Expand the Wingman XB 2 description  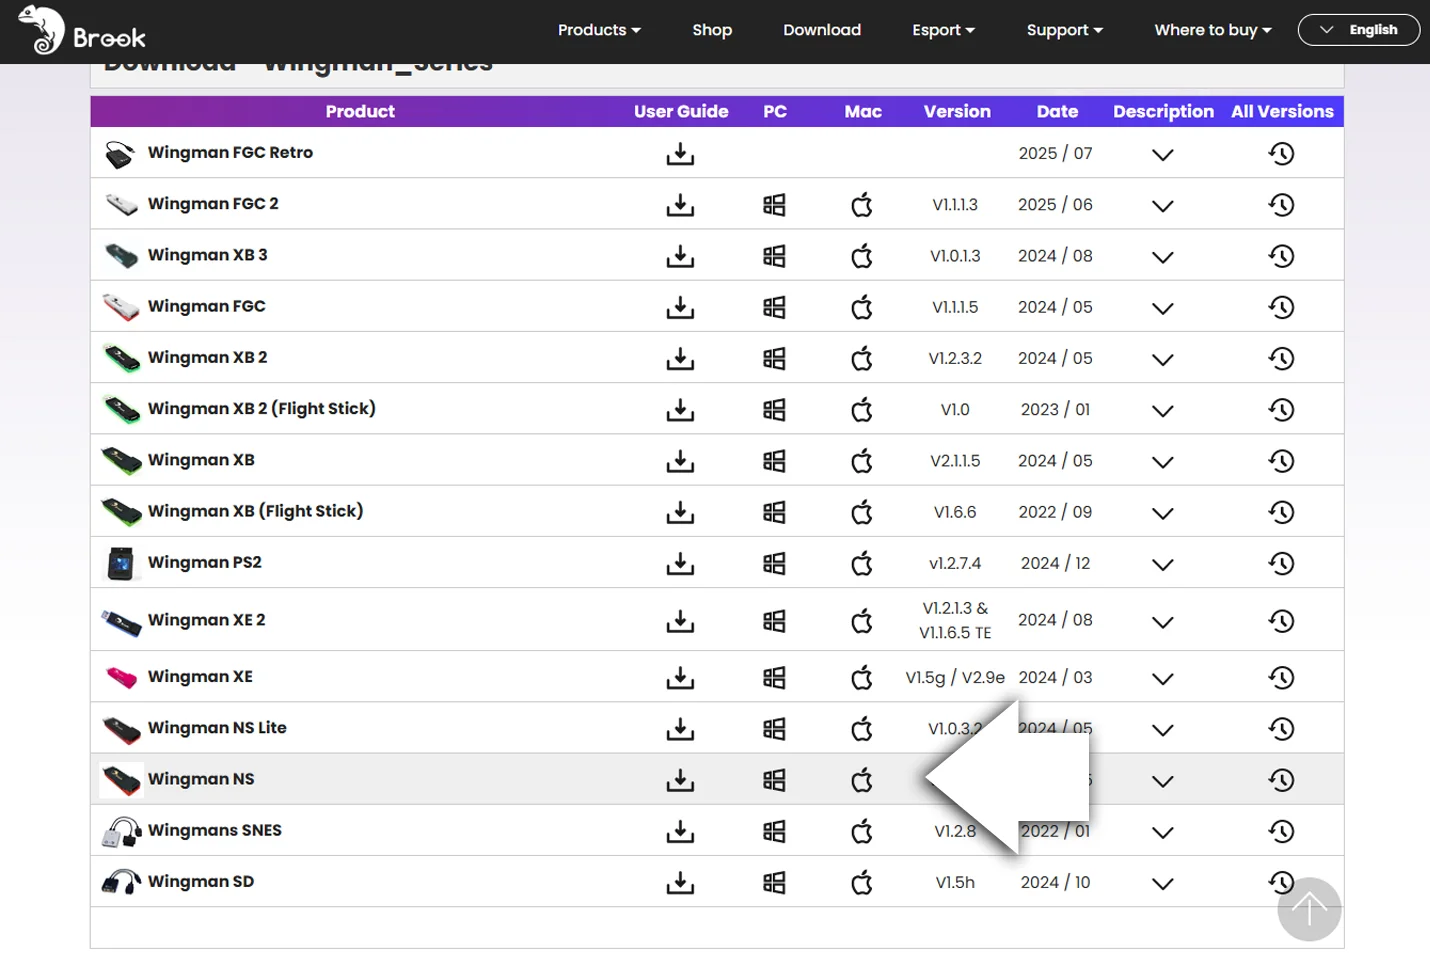(x=1162, y=359)
